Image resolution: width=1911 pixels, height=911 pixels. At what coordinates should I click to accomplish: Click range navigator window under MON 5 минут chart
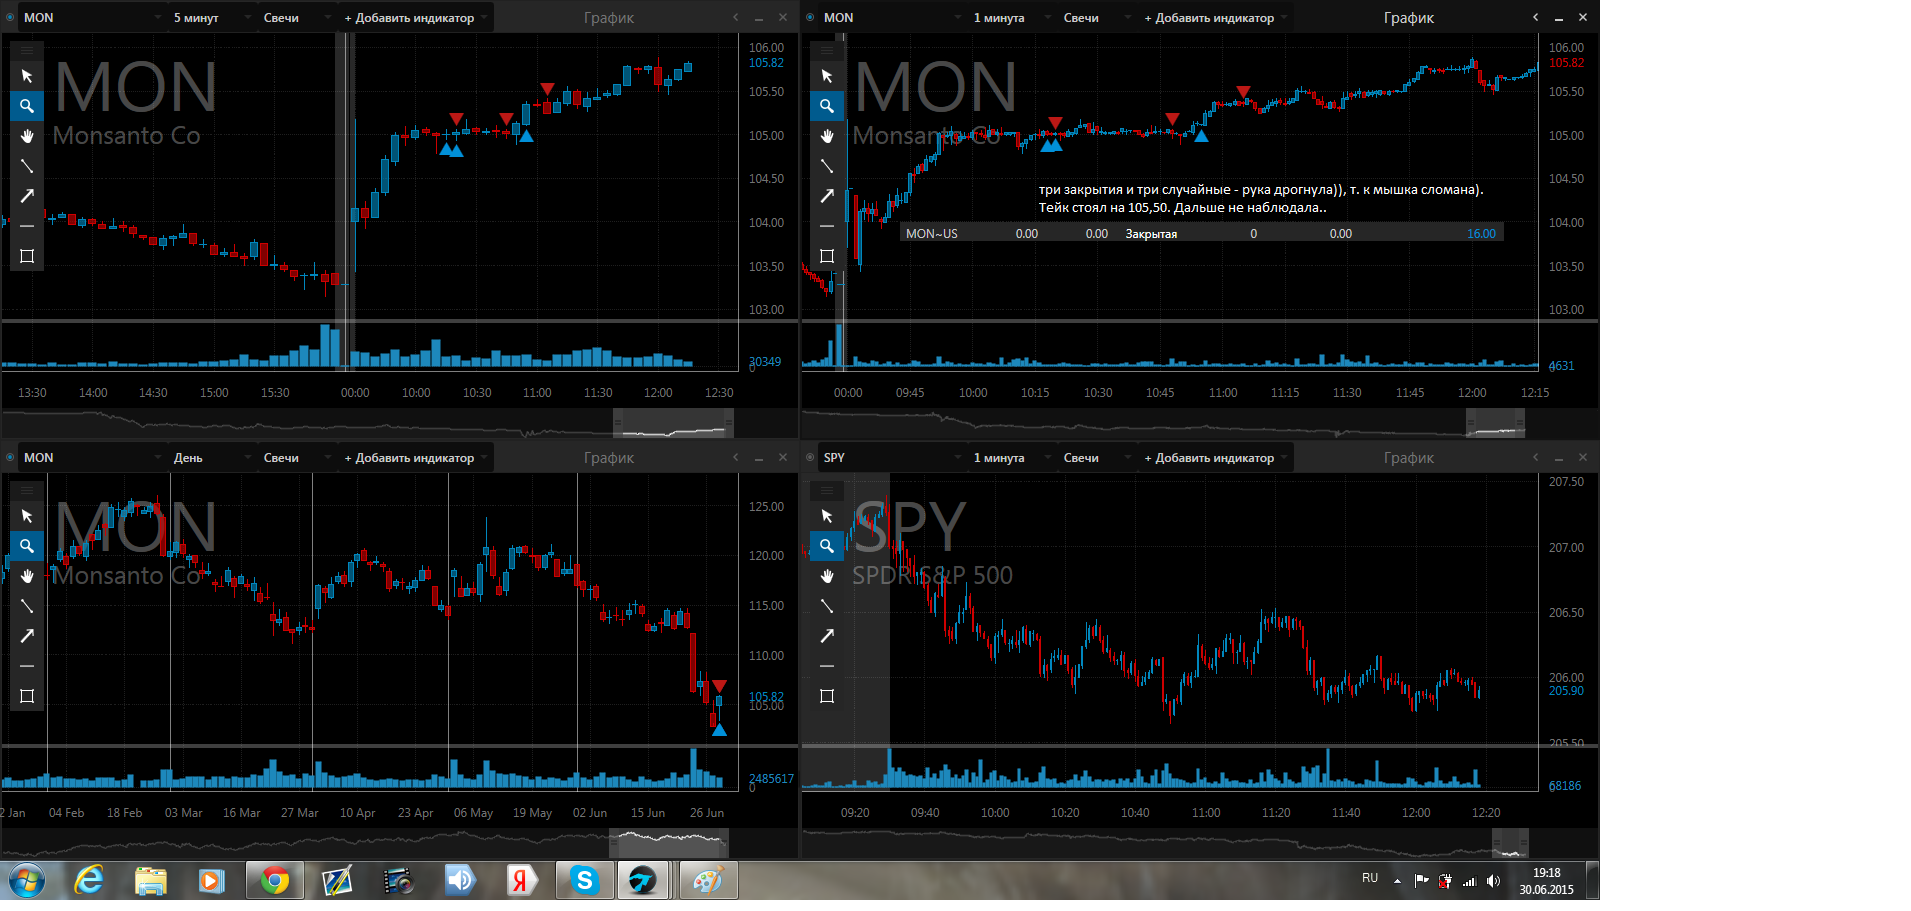(x=673, y=423)
